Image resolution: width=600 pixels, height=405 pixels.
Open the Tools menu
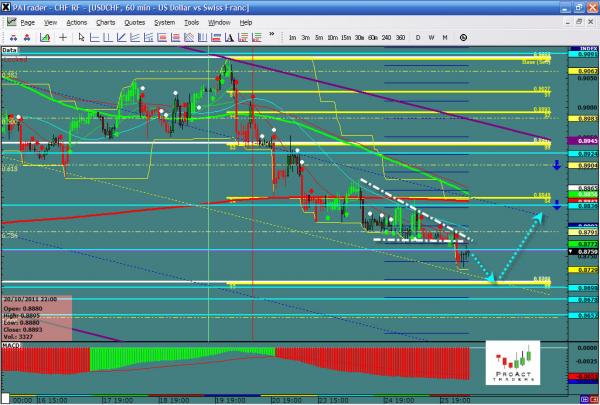coord(191,21)
